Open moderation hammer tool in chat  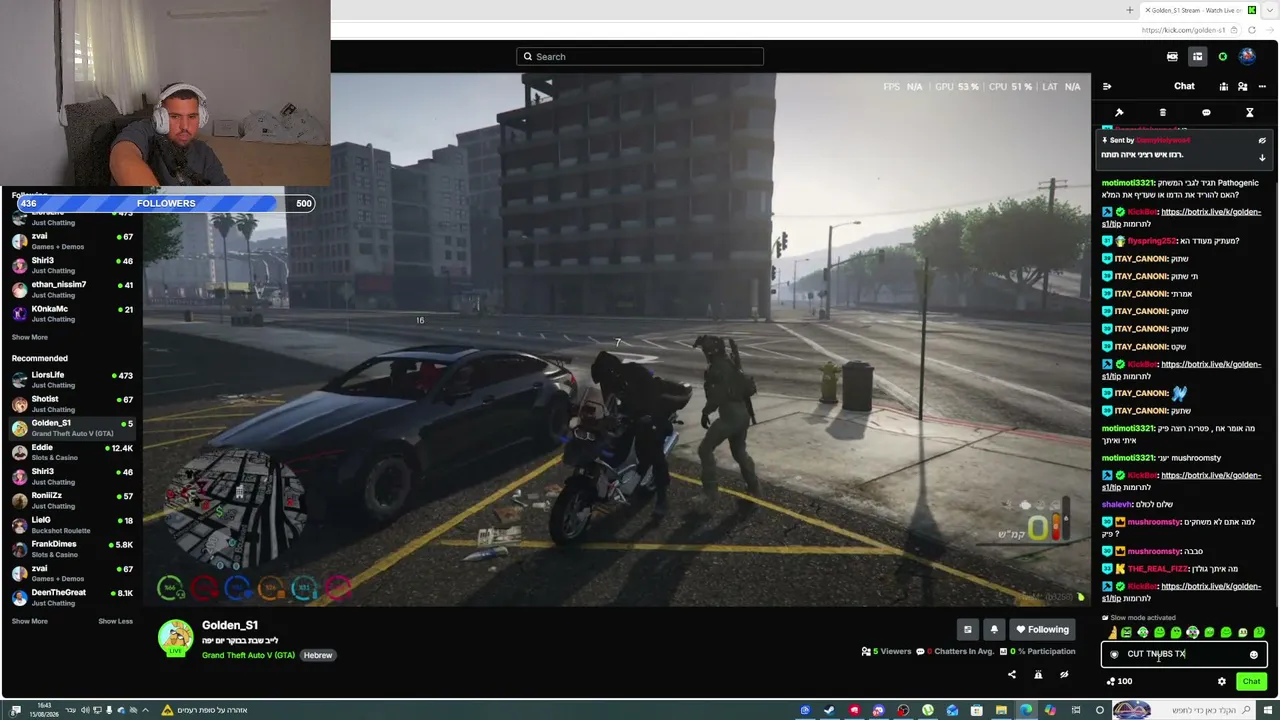coord(1119,113)
